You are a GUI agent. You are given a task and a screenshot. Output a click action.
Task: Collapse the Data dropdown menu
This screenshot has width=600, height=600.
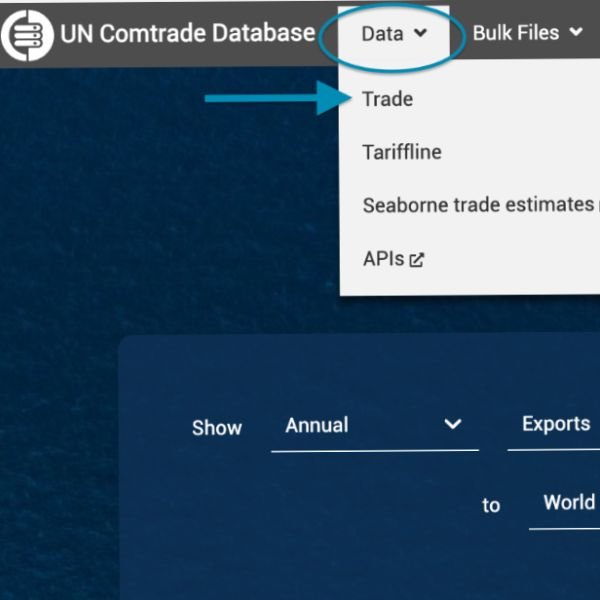click(394, 34)
